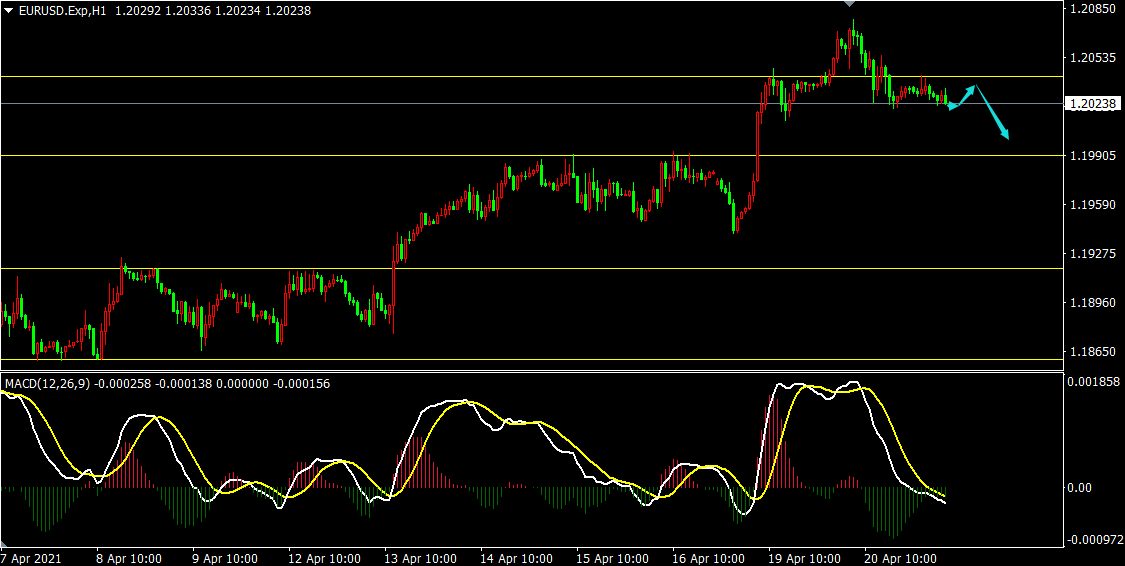Screen dimensions: 1125x566
Task: Click the 13 Apr 10:00 time label
Action: pyautogui.click(x=421, y=559)
